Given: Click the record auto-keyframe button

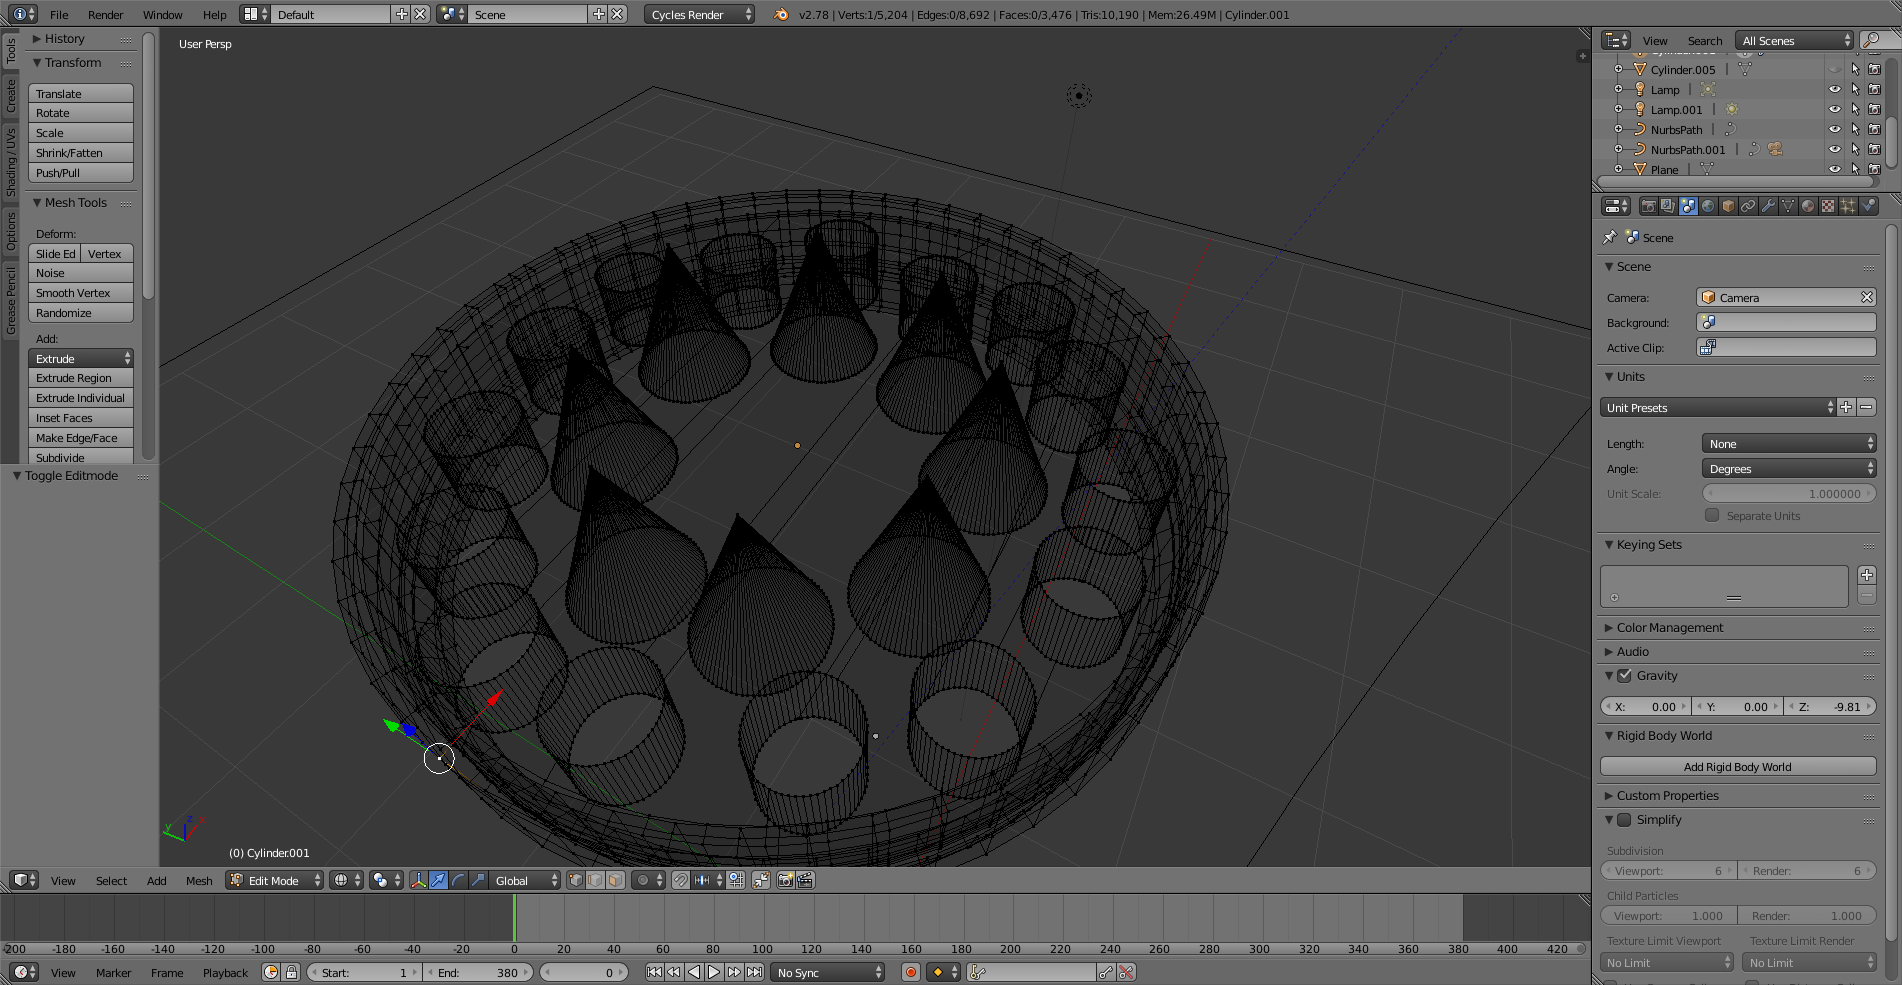Looking at the screenshot, I should pos(911,972).
